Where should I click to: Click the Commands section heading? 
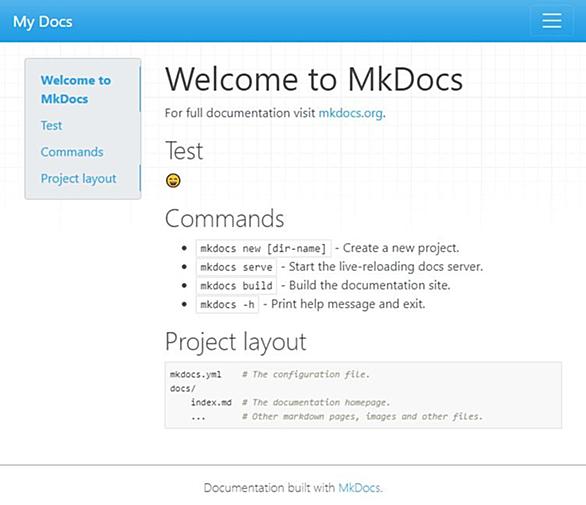click(225, 219)
